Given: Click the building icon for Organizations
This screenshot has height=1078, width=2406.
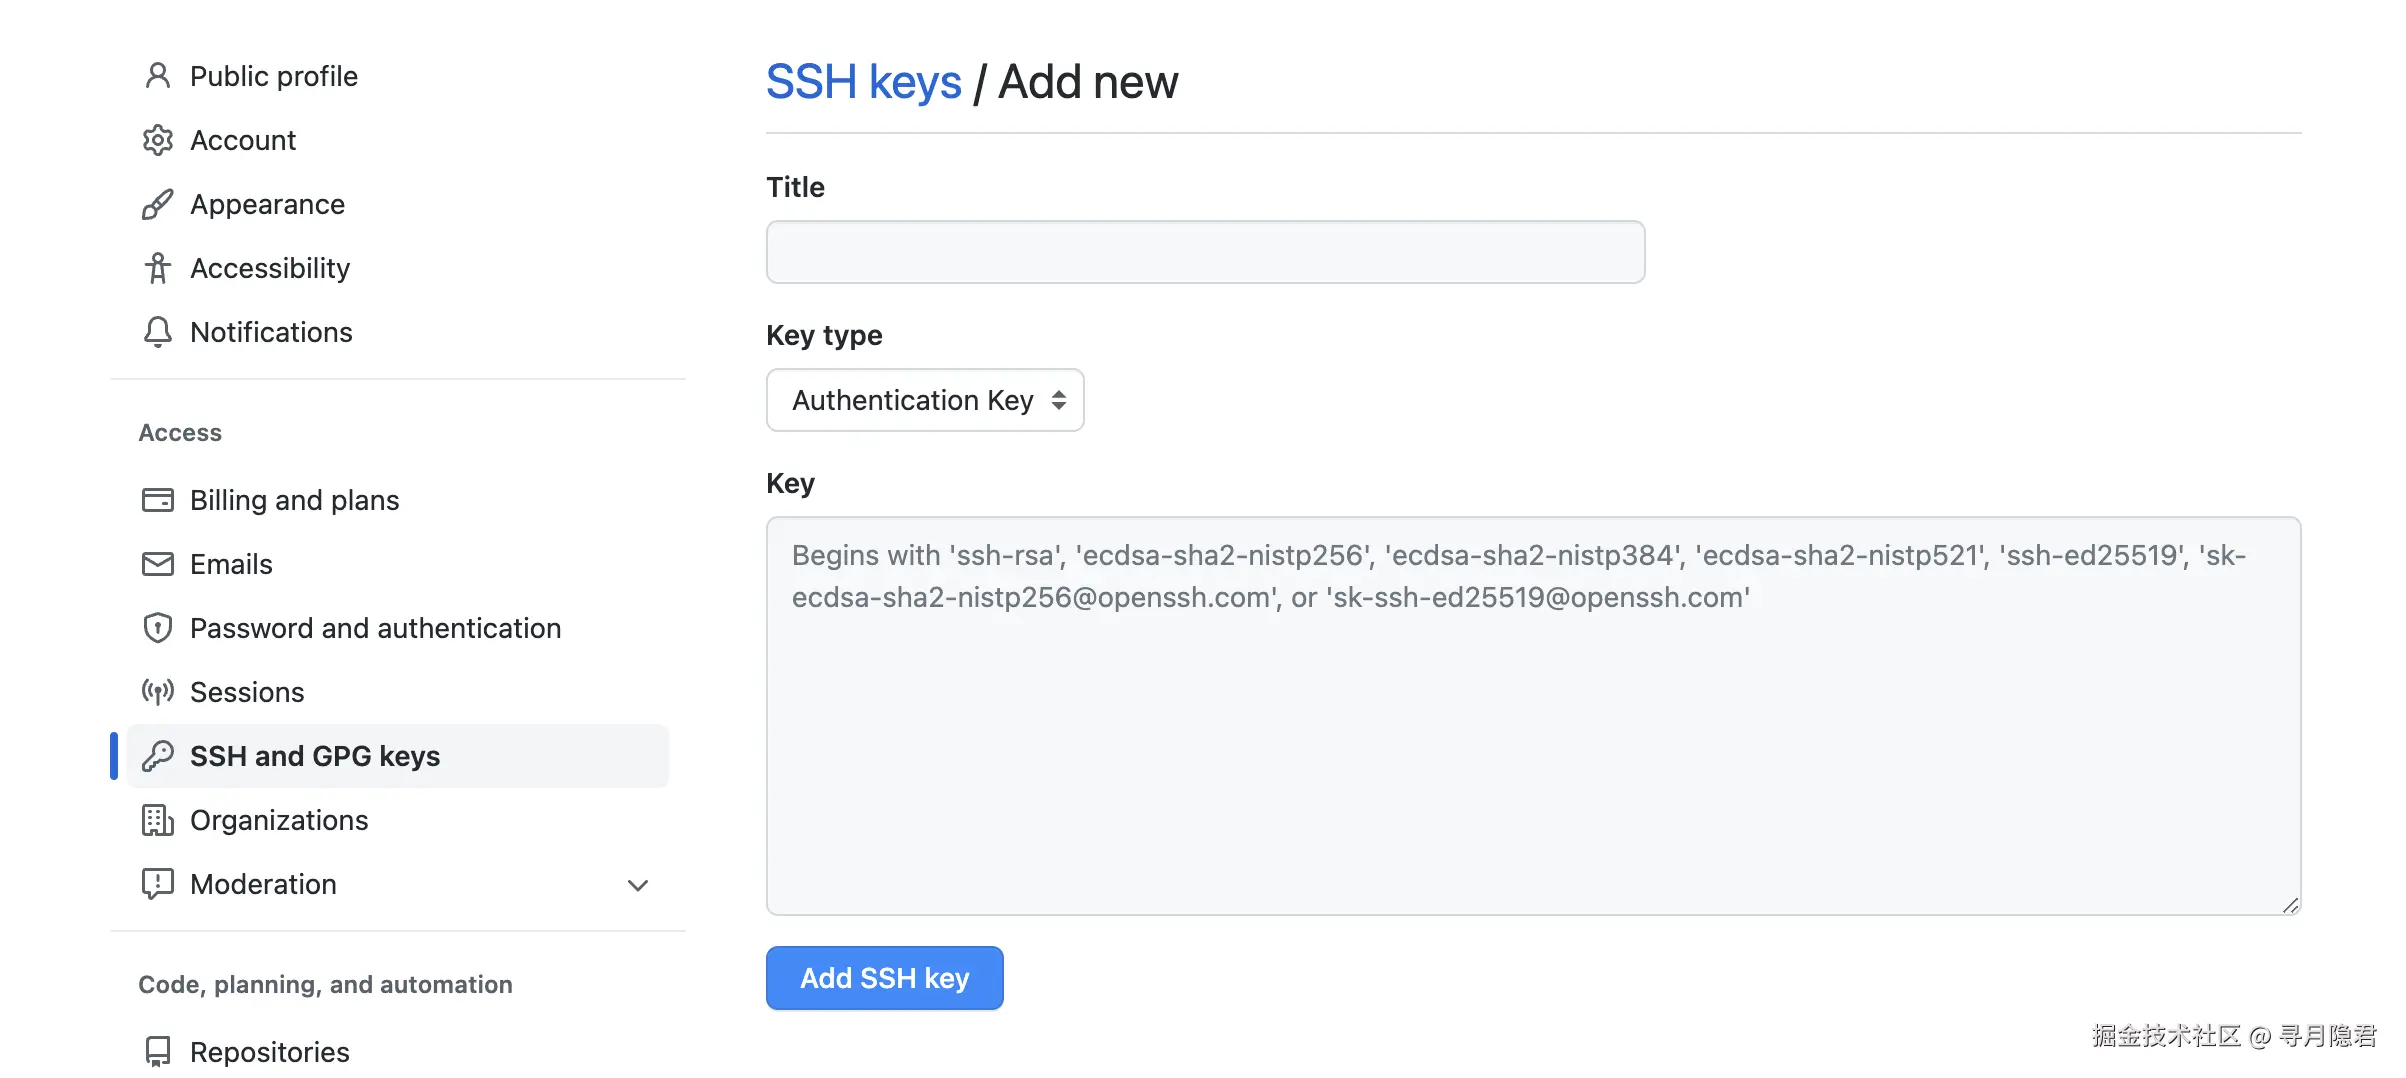Looking at the screenshot, I should pyautogui.click(x=157, y=820).
